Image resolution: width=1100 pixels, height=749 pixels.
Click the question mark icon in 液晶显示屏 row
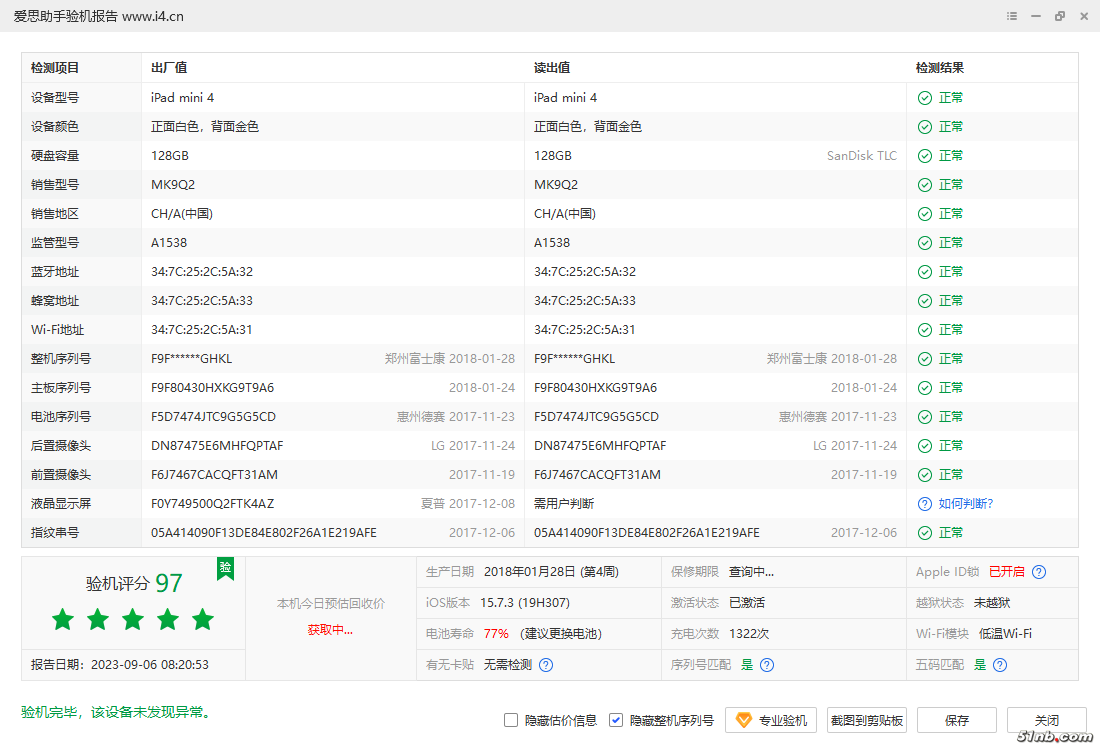925,504
